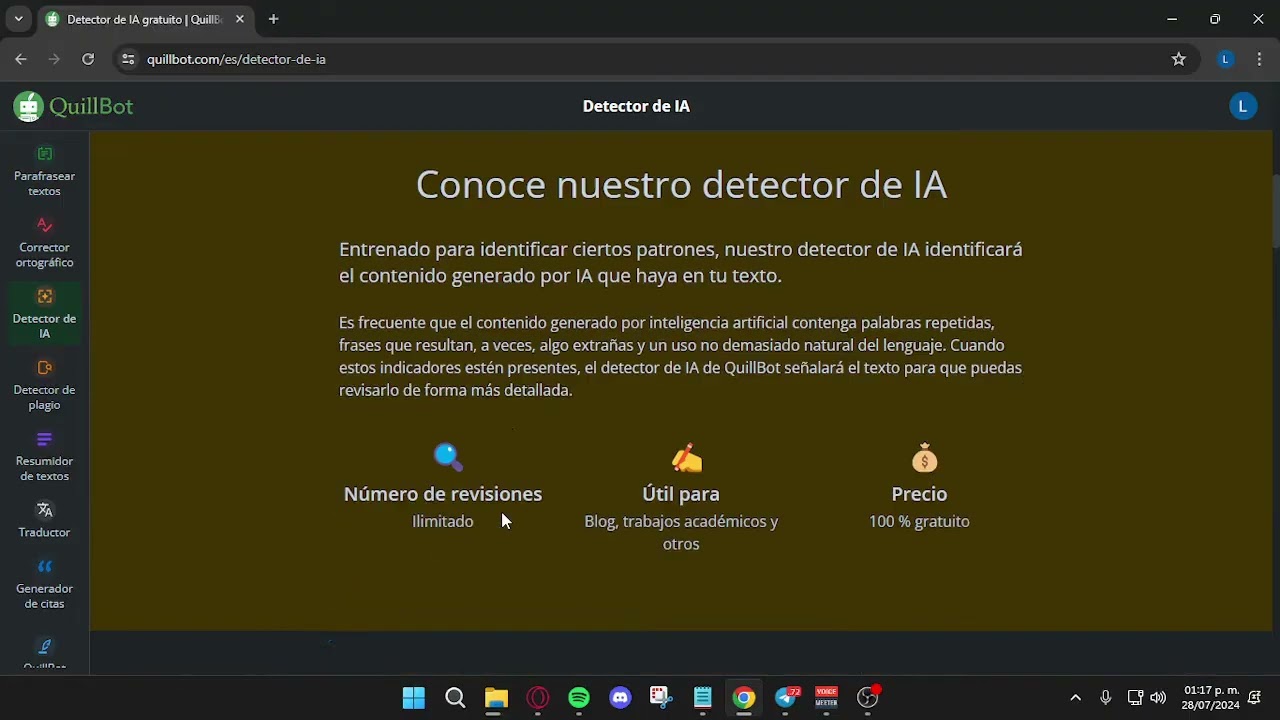The height and width of the screenshot is (720, 1280).
Task: Open the tab search dropdown
Action: pos(18,19)
